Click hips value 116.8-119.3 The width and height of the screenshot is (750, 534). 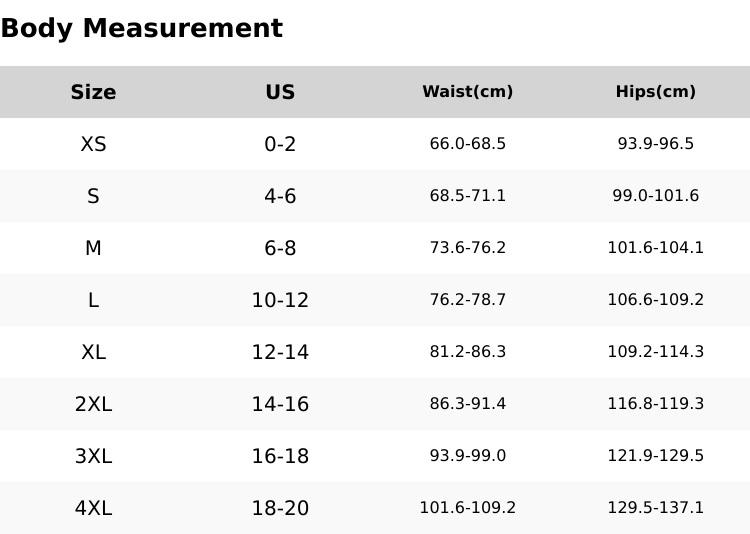[x=655, y=404]
